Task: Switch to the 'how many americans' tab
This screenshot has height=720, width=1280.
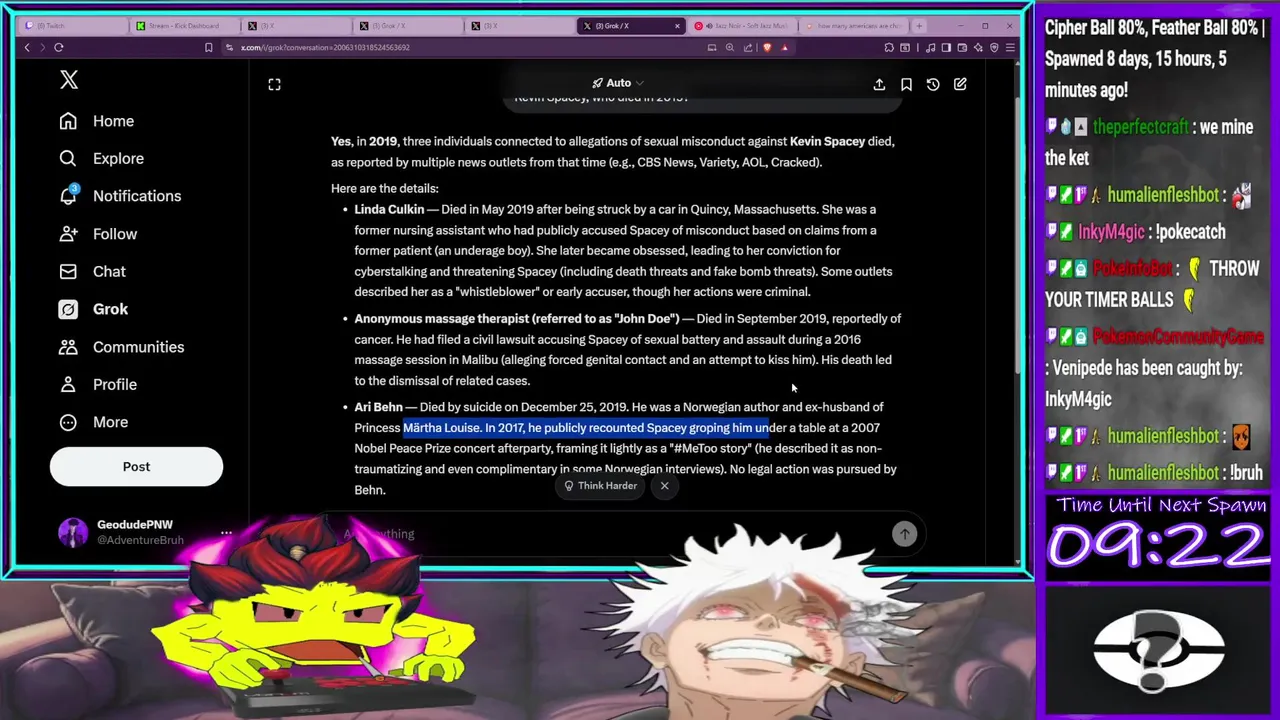Action: [x=853, y=25]
